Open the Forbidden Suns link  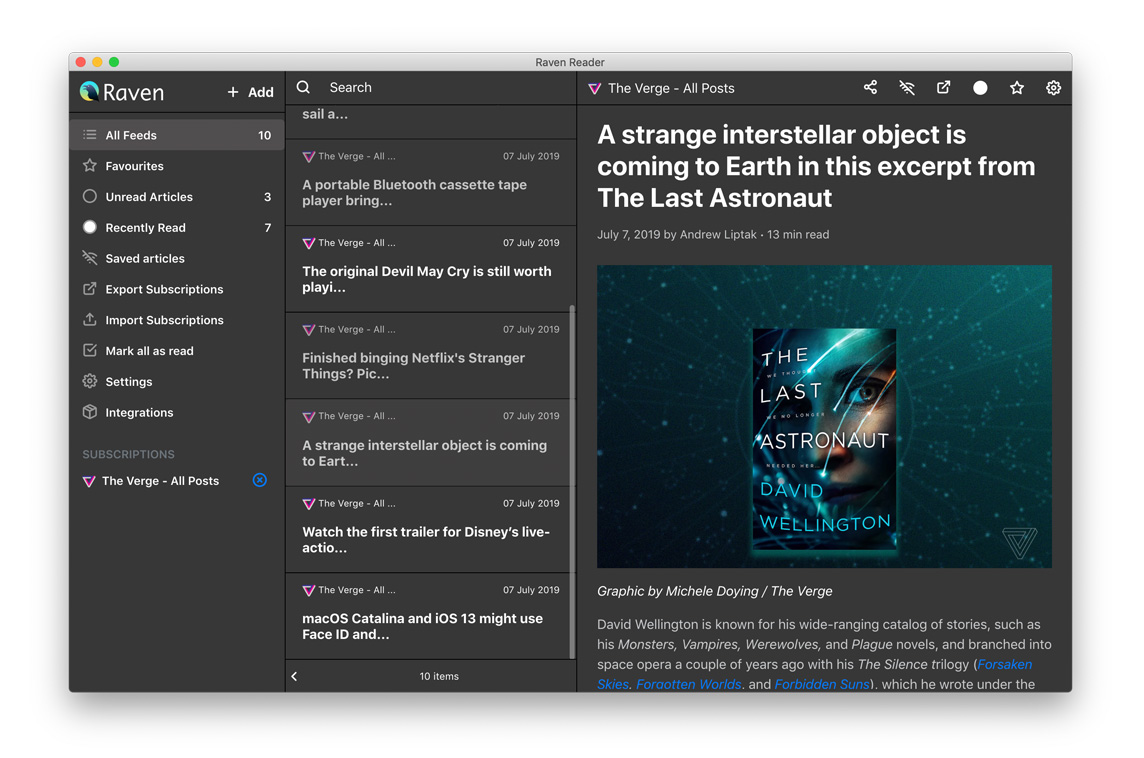(822, 684)
